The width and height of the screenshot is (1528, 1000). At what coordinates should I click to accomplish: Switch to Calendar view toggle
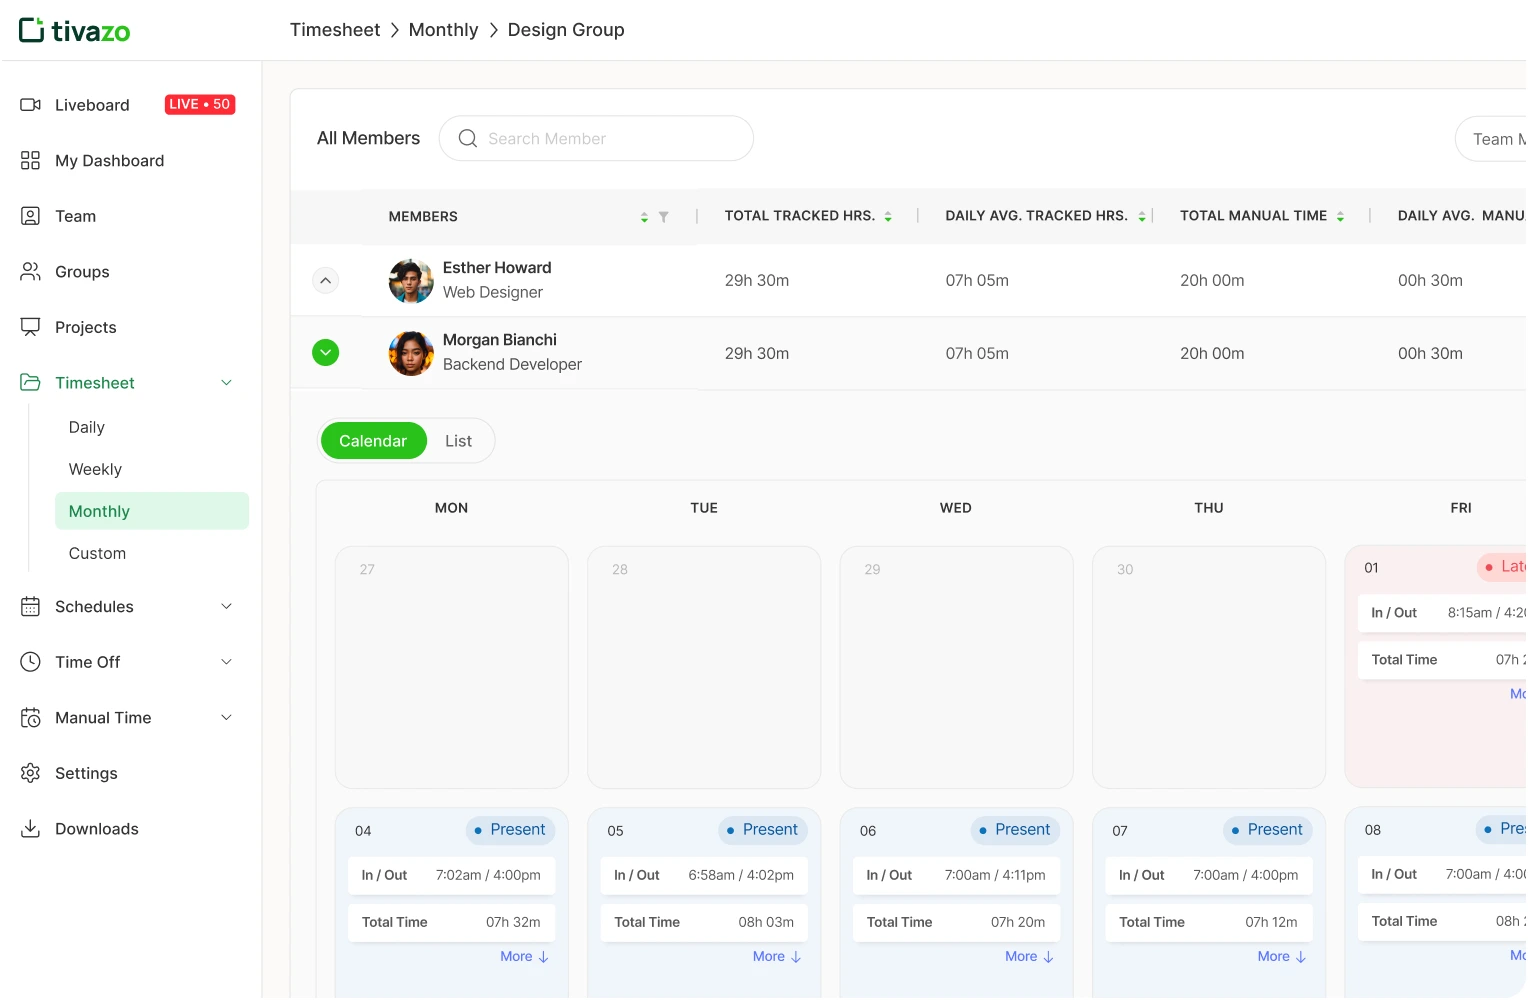point(373,441)
